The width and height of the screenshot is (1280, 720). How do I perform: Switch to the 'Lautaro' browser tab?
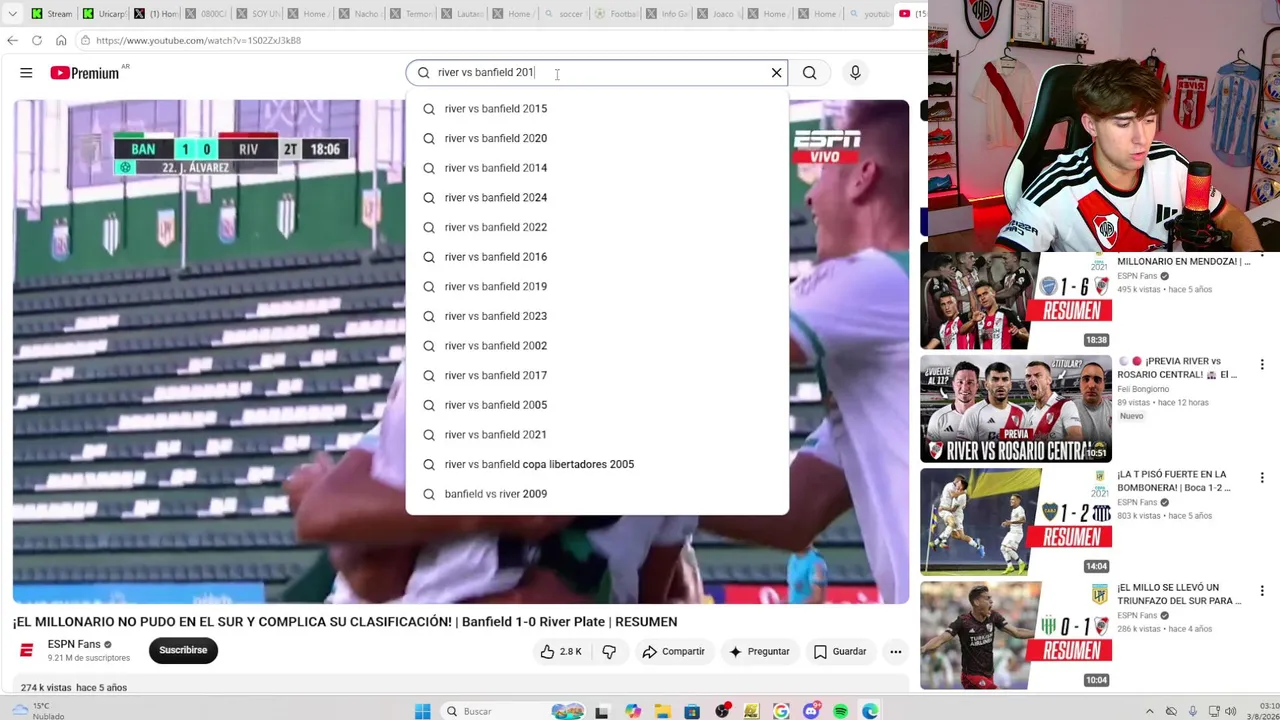pos(462,14)
